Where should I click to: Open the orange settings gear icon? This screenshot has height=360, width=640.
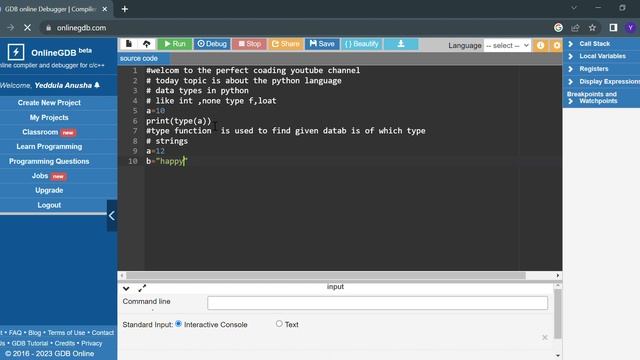(x=556, y=45)
